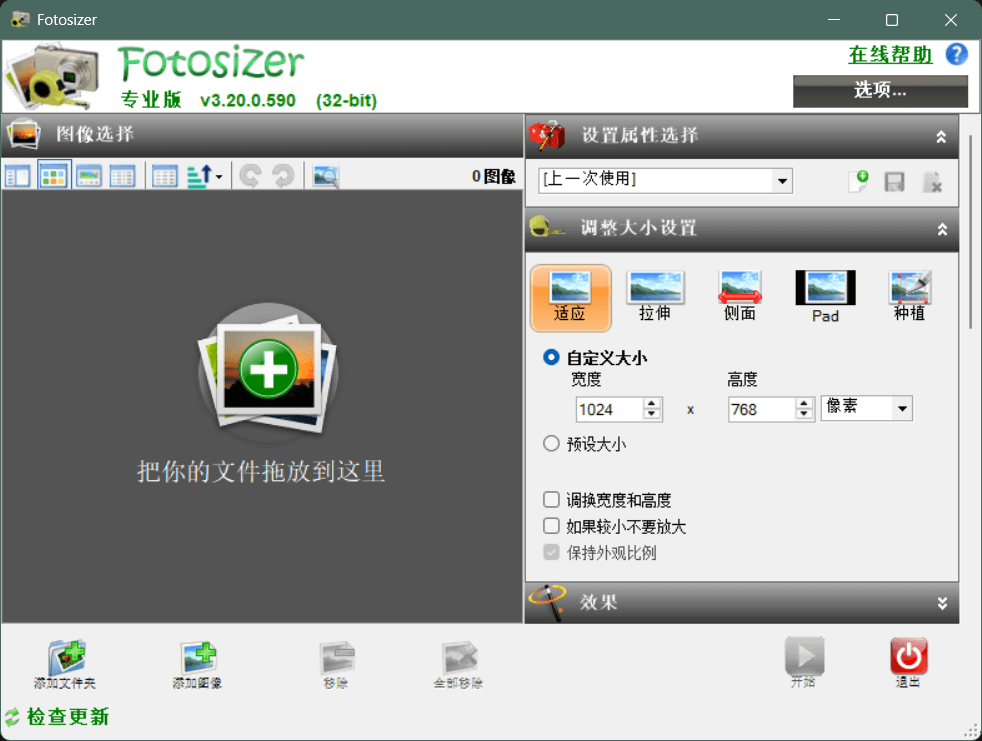The width and height of the screenshot is (982, 741).
Task: Click the 检查更新 check updates link
Action: click(67, 717)
